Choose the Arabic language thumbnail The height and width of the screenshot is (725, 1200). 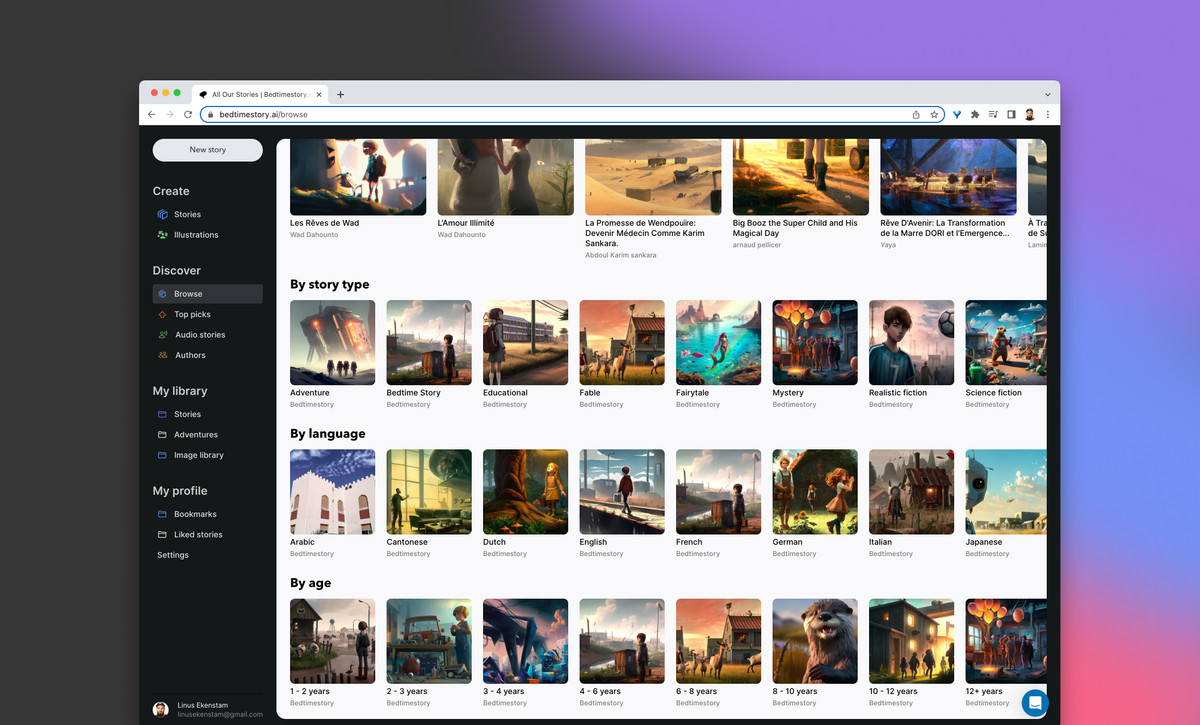tap(332, 492)
